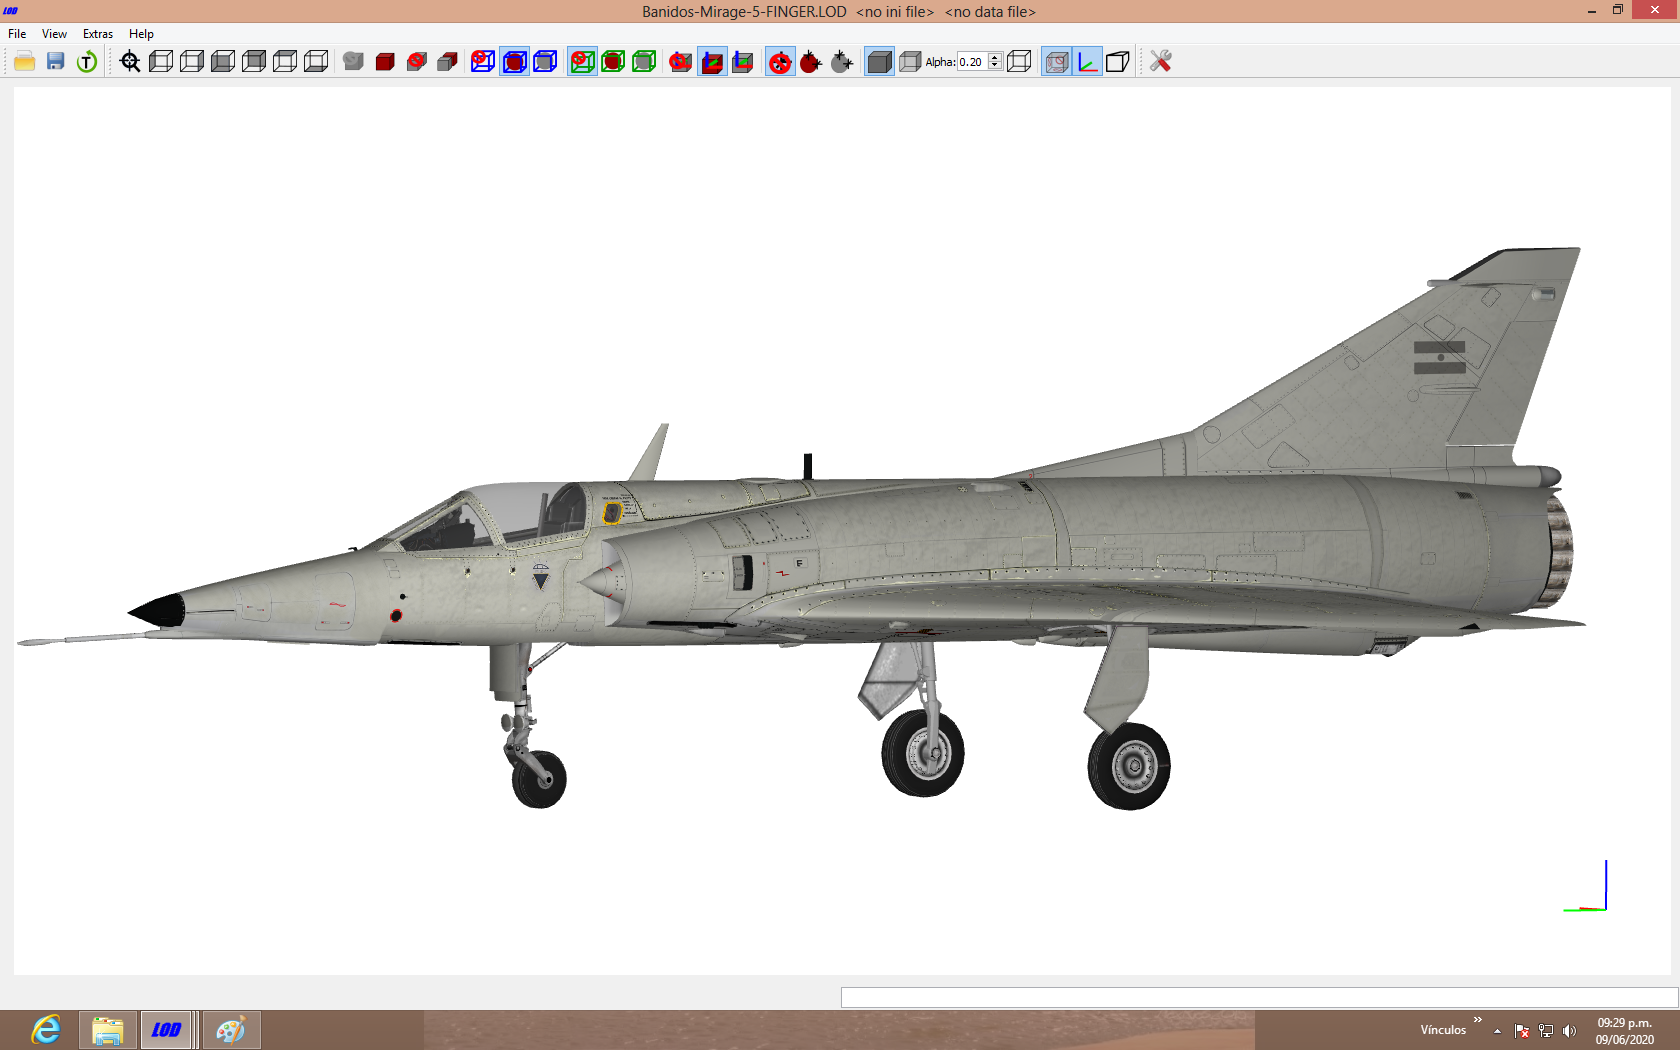The width and height of the screenshot is (1680, 1050).
Task: Increase Alpha using the up spinner arrow
Action: 995,57
